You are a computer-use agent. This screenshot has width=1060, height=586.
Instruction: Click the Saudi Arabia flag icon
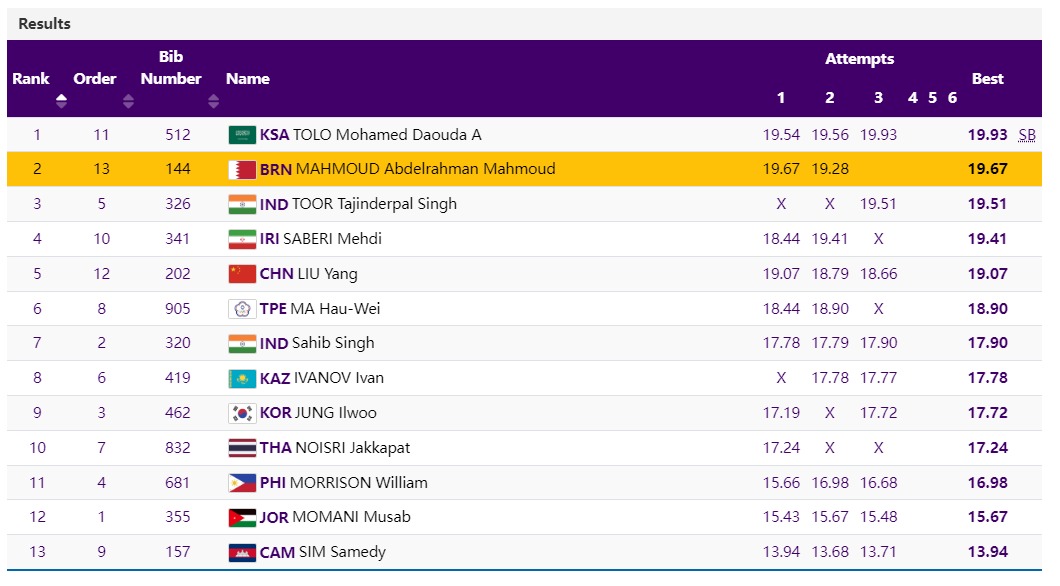click(242, 135)
